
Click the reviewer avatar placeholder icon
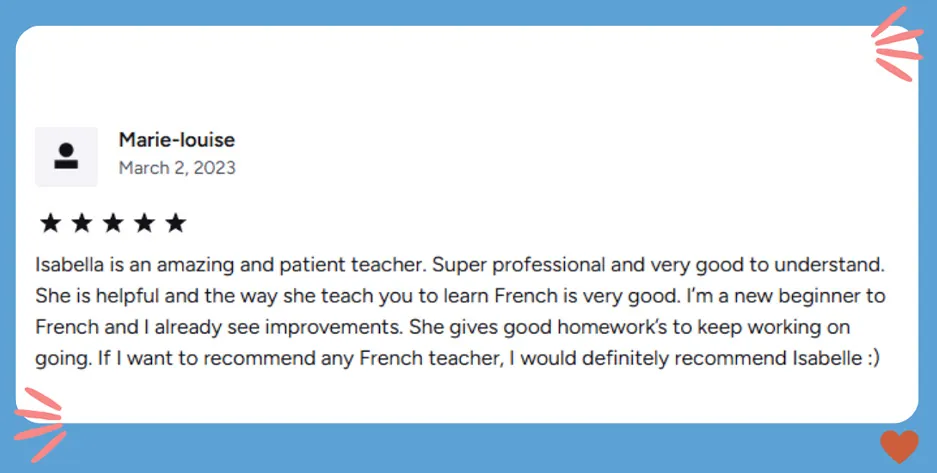click(66, 156)
